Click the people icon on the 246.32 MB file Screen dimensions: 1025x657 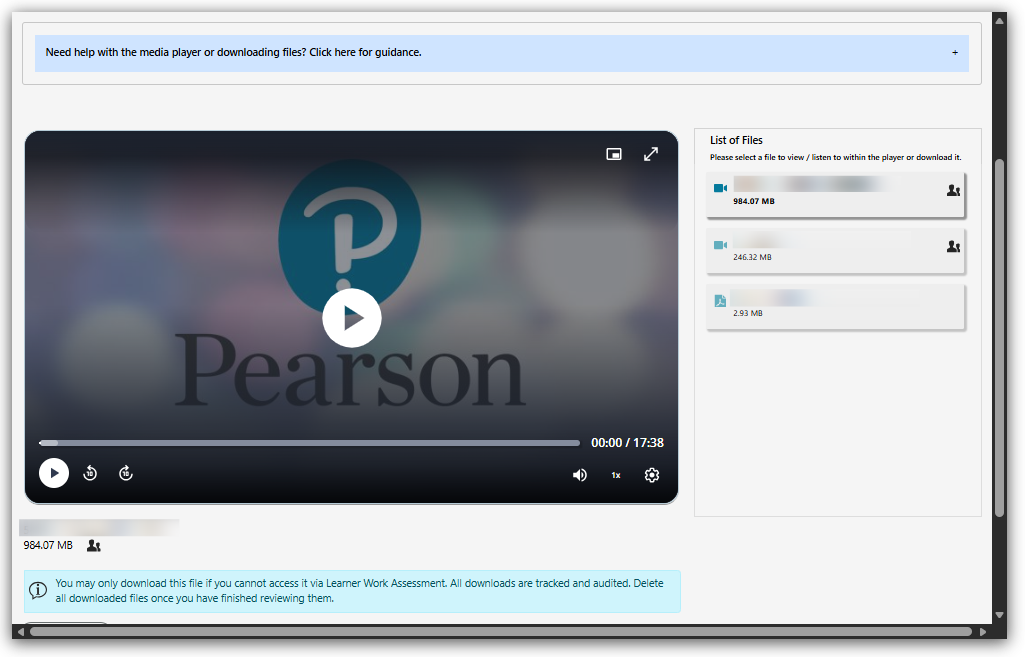[x=953, y=246]
